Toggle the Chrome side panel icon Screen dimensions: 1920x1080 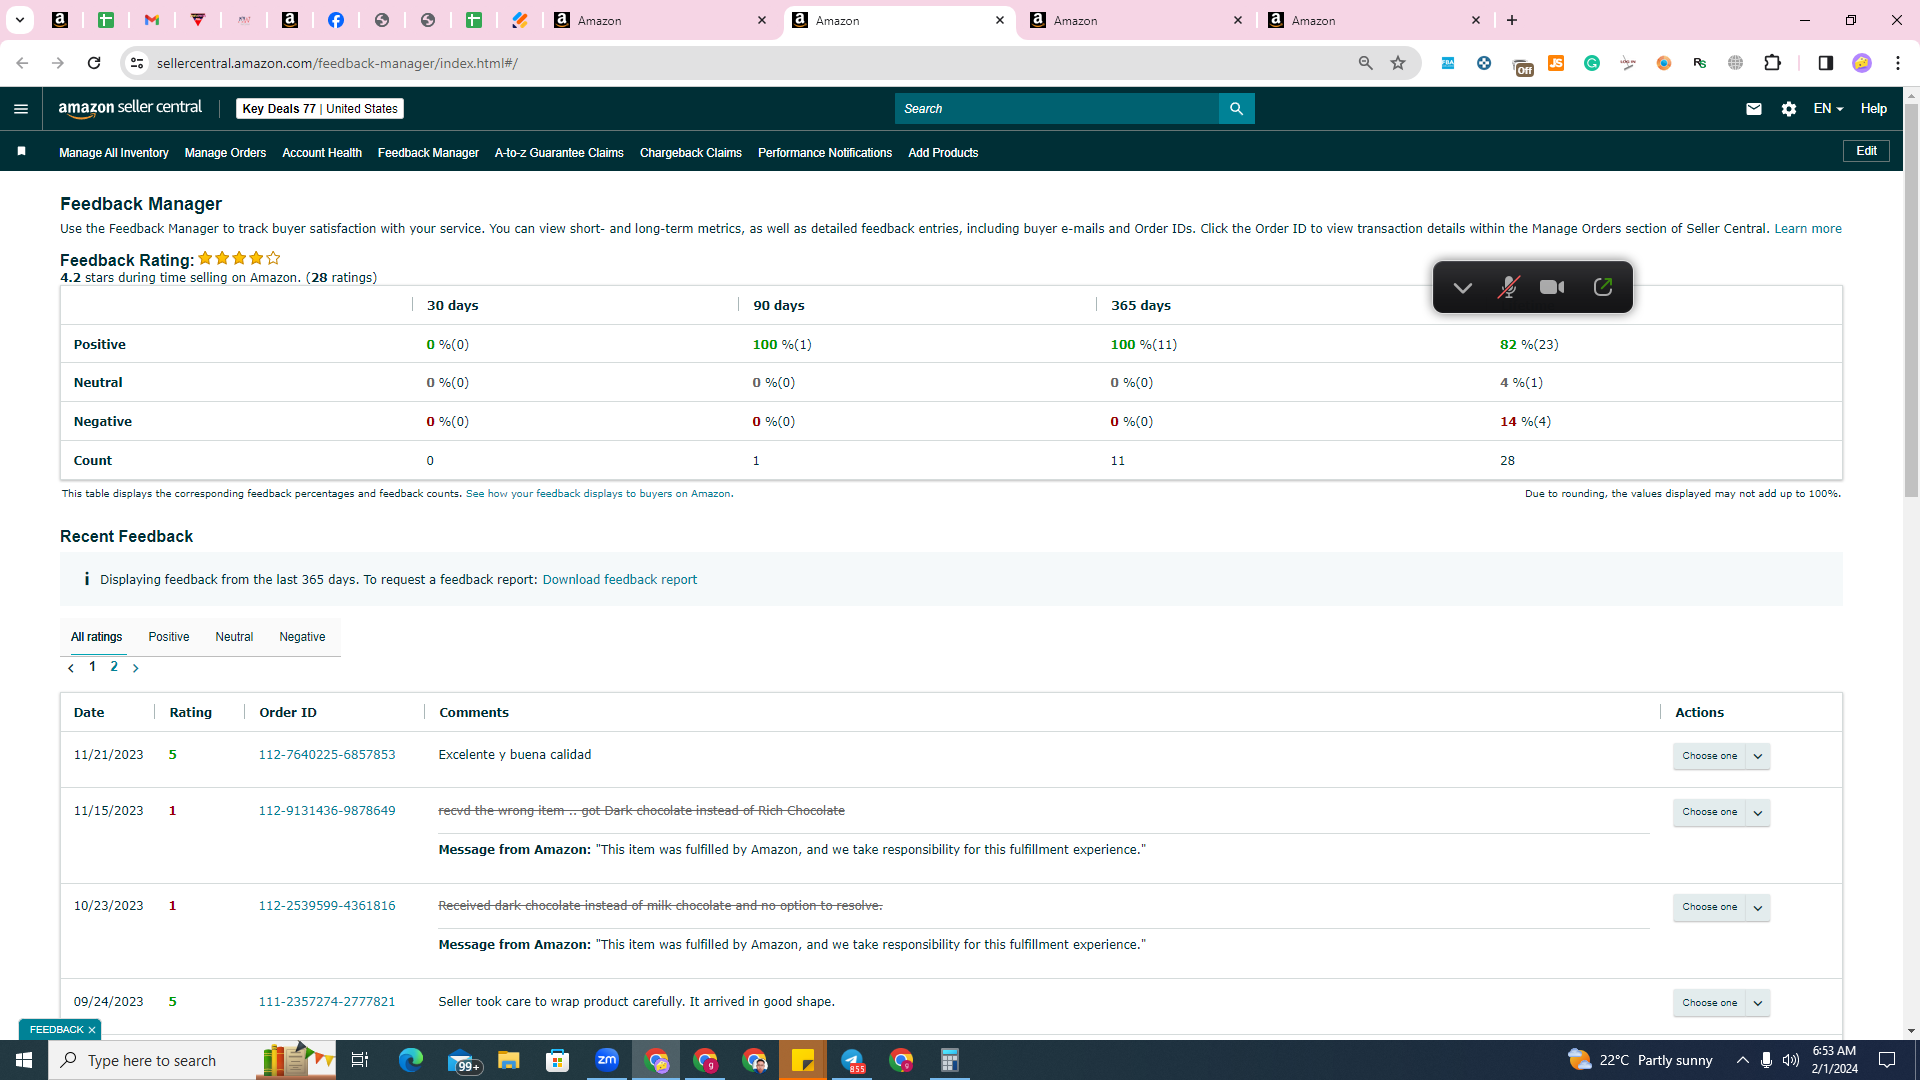click(x=1826, y=63)
